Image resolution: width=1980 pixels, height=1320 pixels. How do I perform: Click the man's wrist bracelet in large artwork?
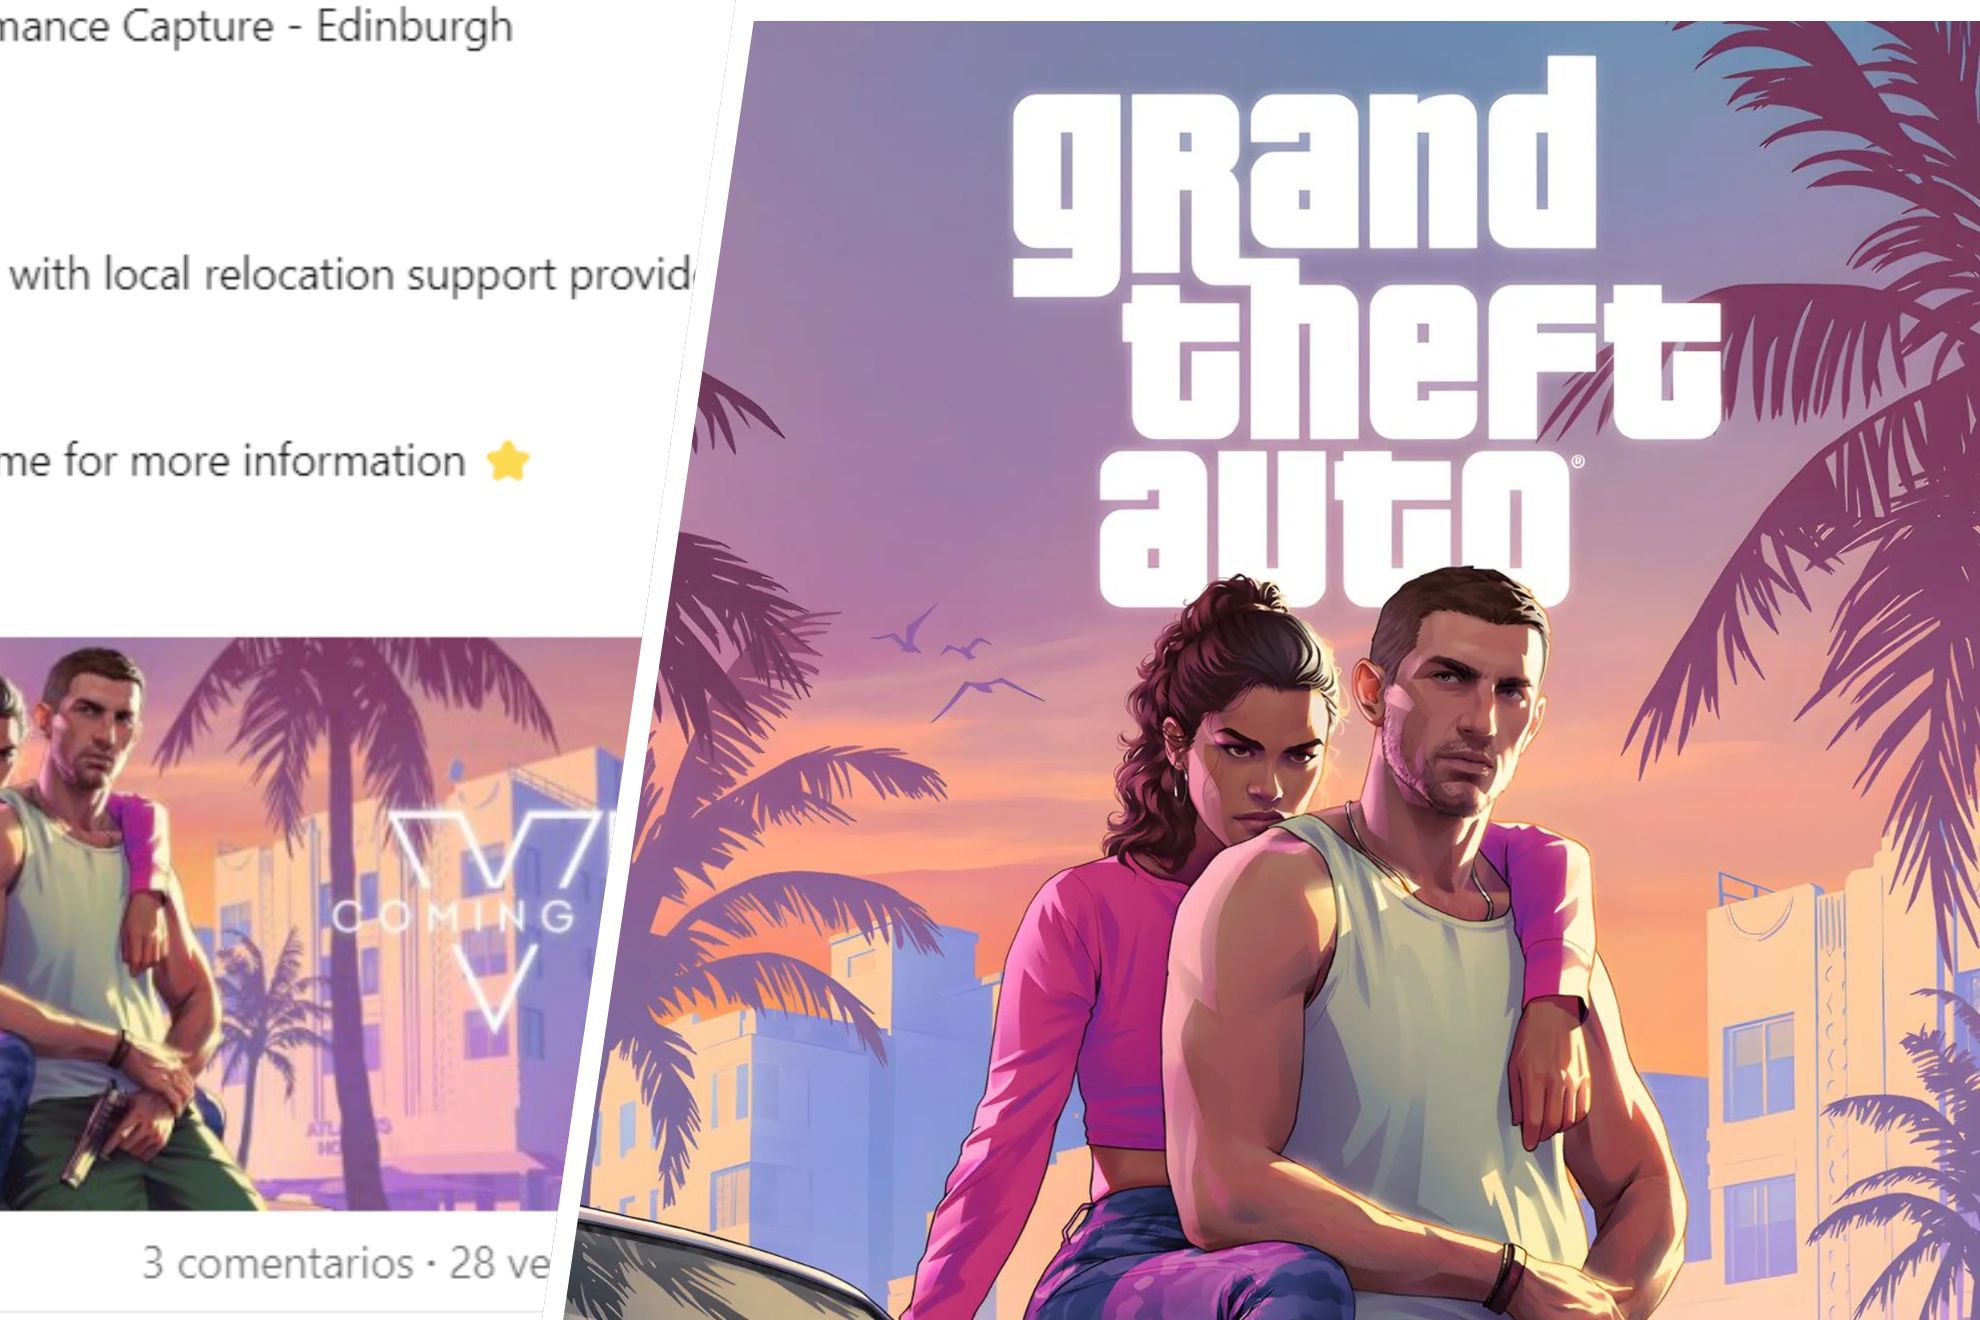pyautogui.click(x=1503, y=1277)
